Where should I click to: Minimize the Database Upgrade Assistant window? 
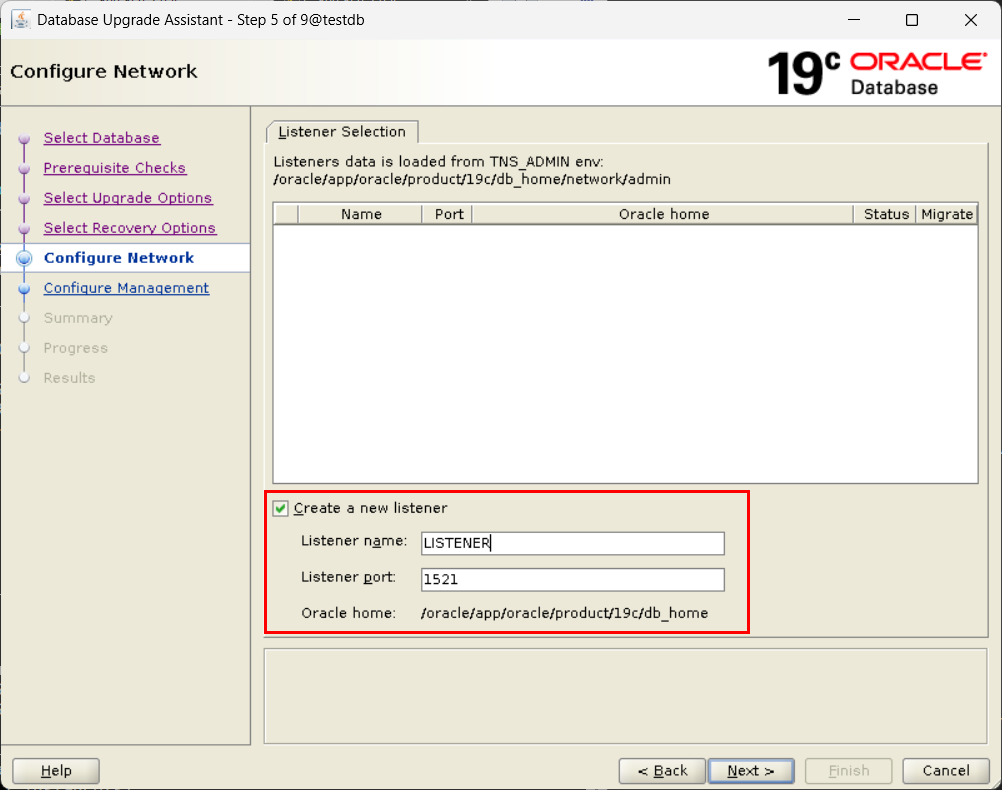click(854, 20)
